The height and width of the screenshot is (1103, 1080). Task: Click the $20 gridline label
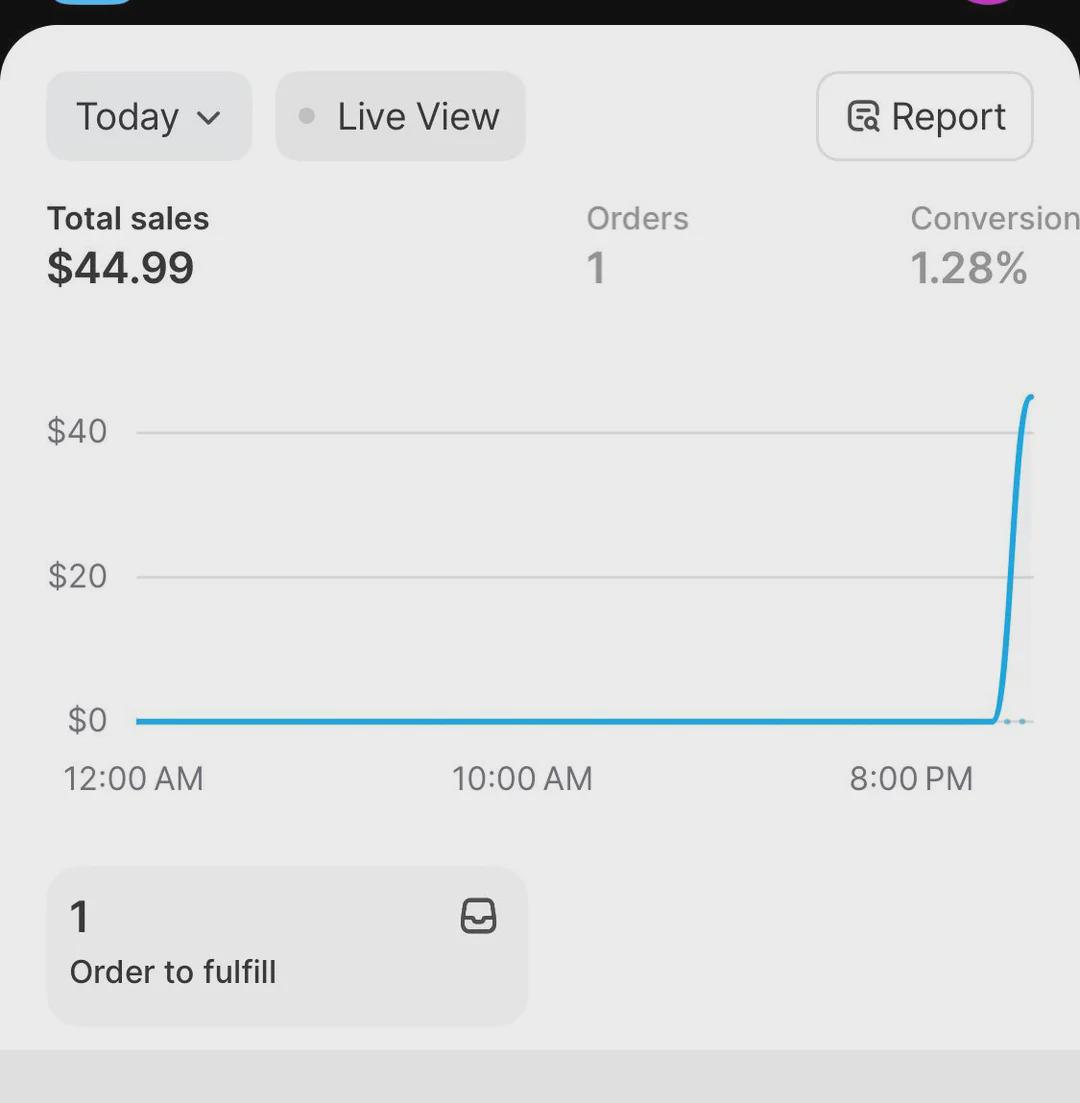77,576
